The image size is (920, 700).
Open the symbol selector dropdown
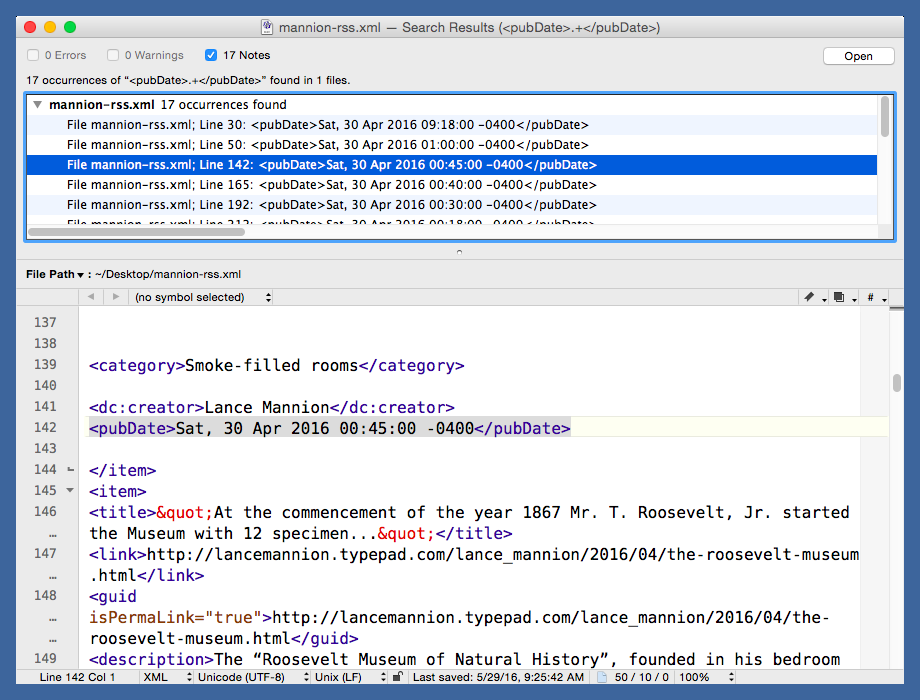(x=202, y=297)
